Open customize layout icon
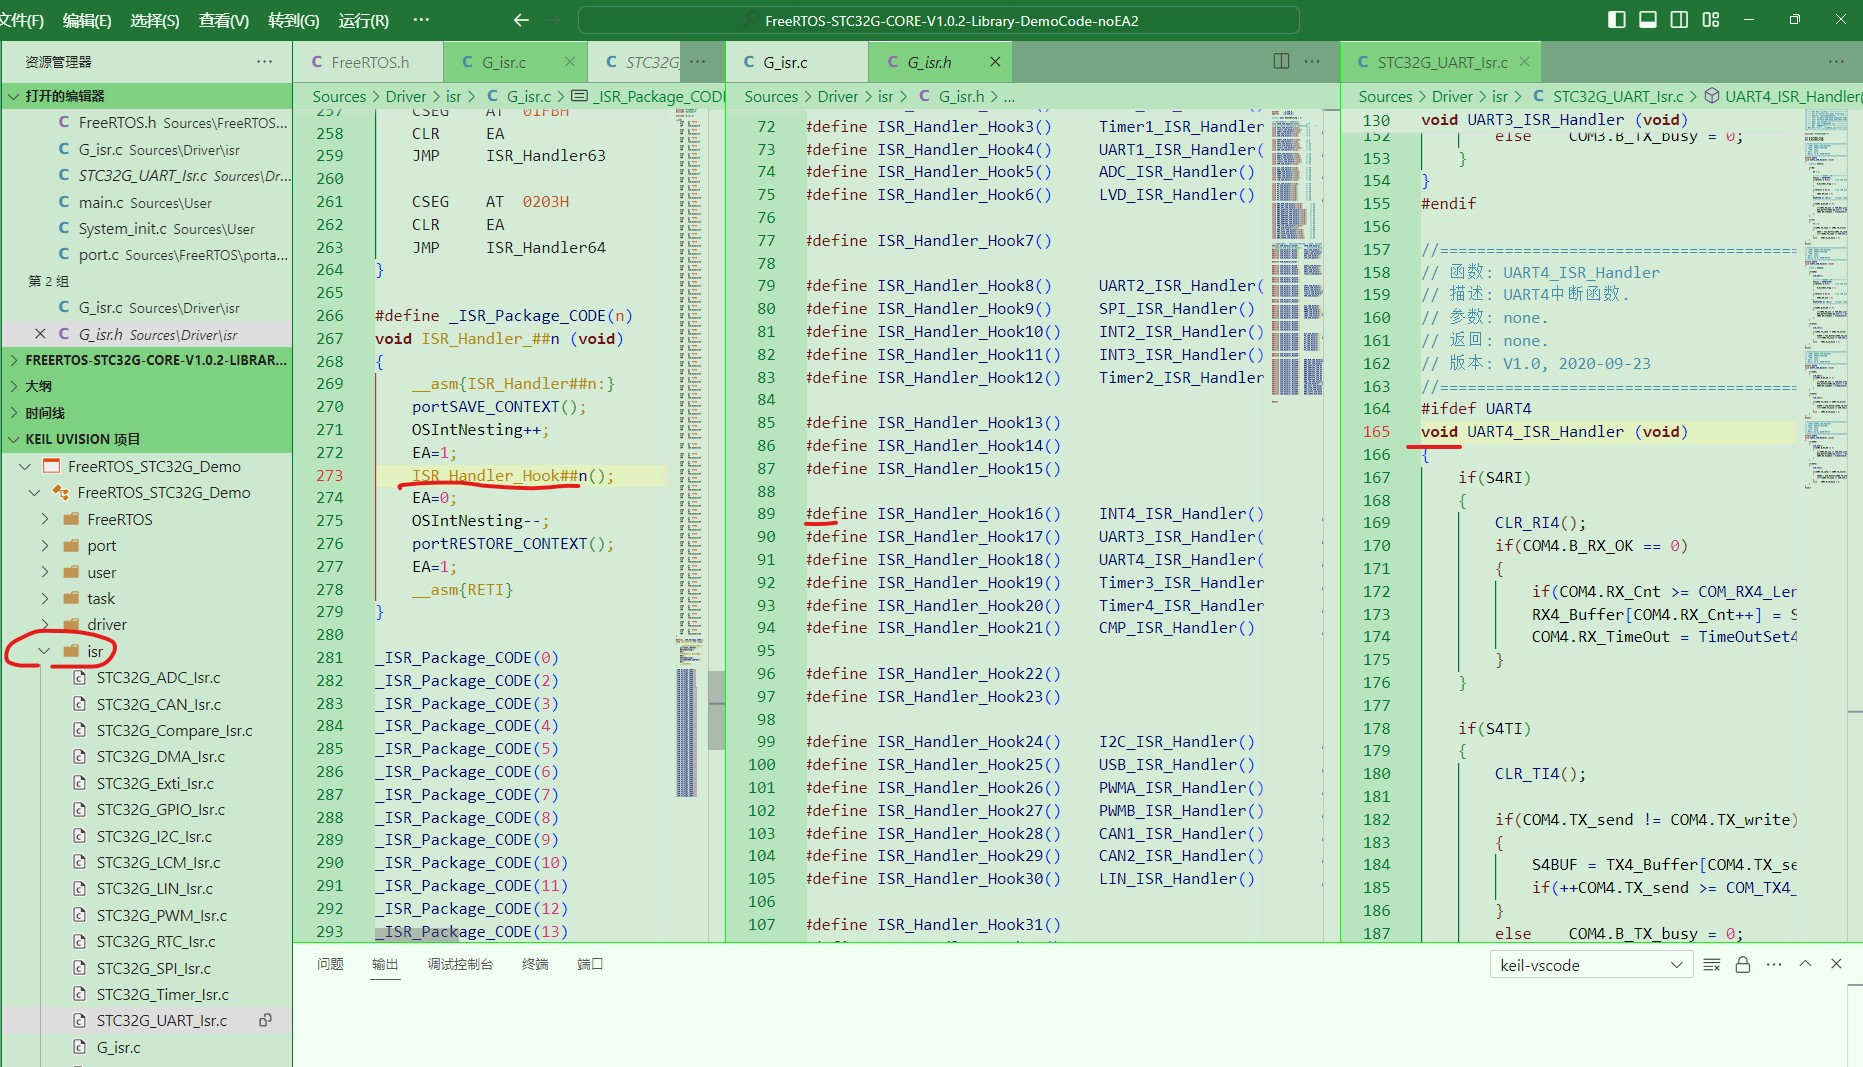Screen dimensions: 1863x1067 [x=1711, y=20]
